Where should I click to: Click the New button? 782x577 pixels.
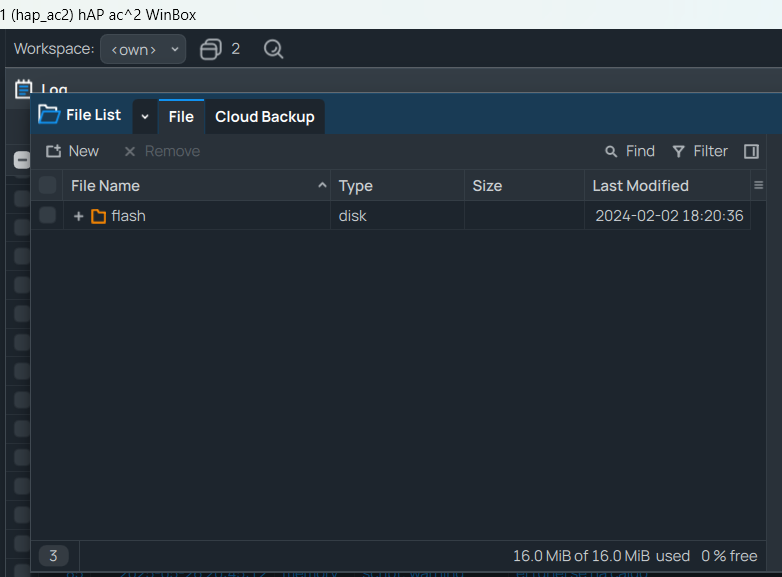72,151
